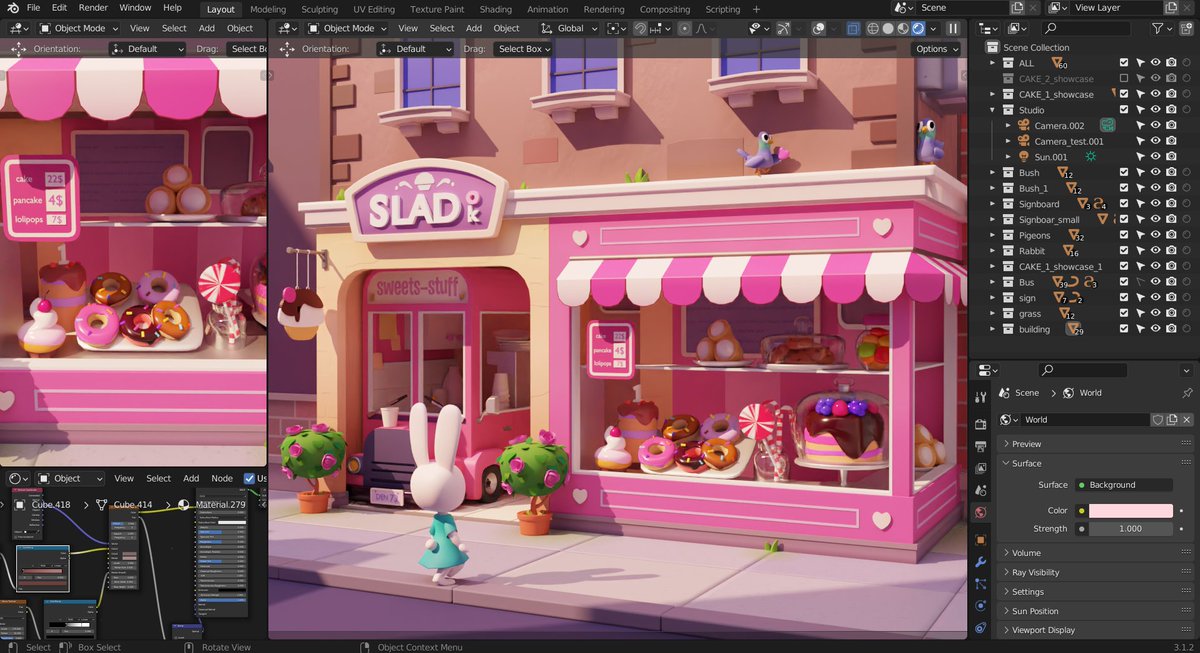
Task: Enable the CAKE_2_showcase collection checkbox
Action: coord(1124,78)
